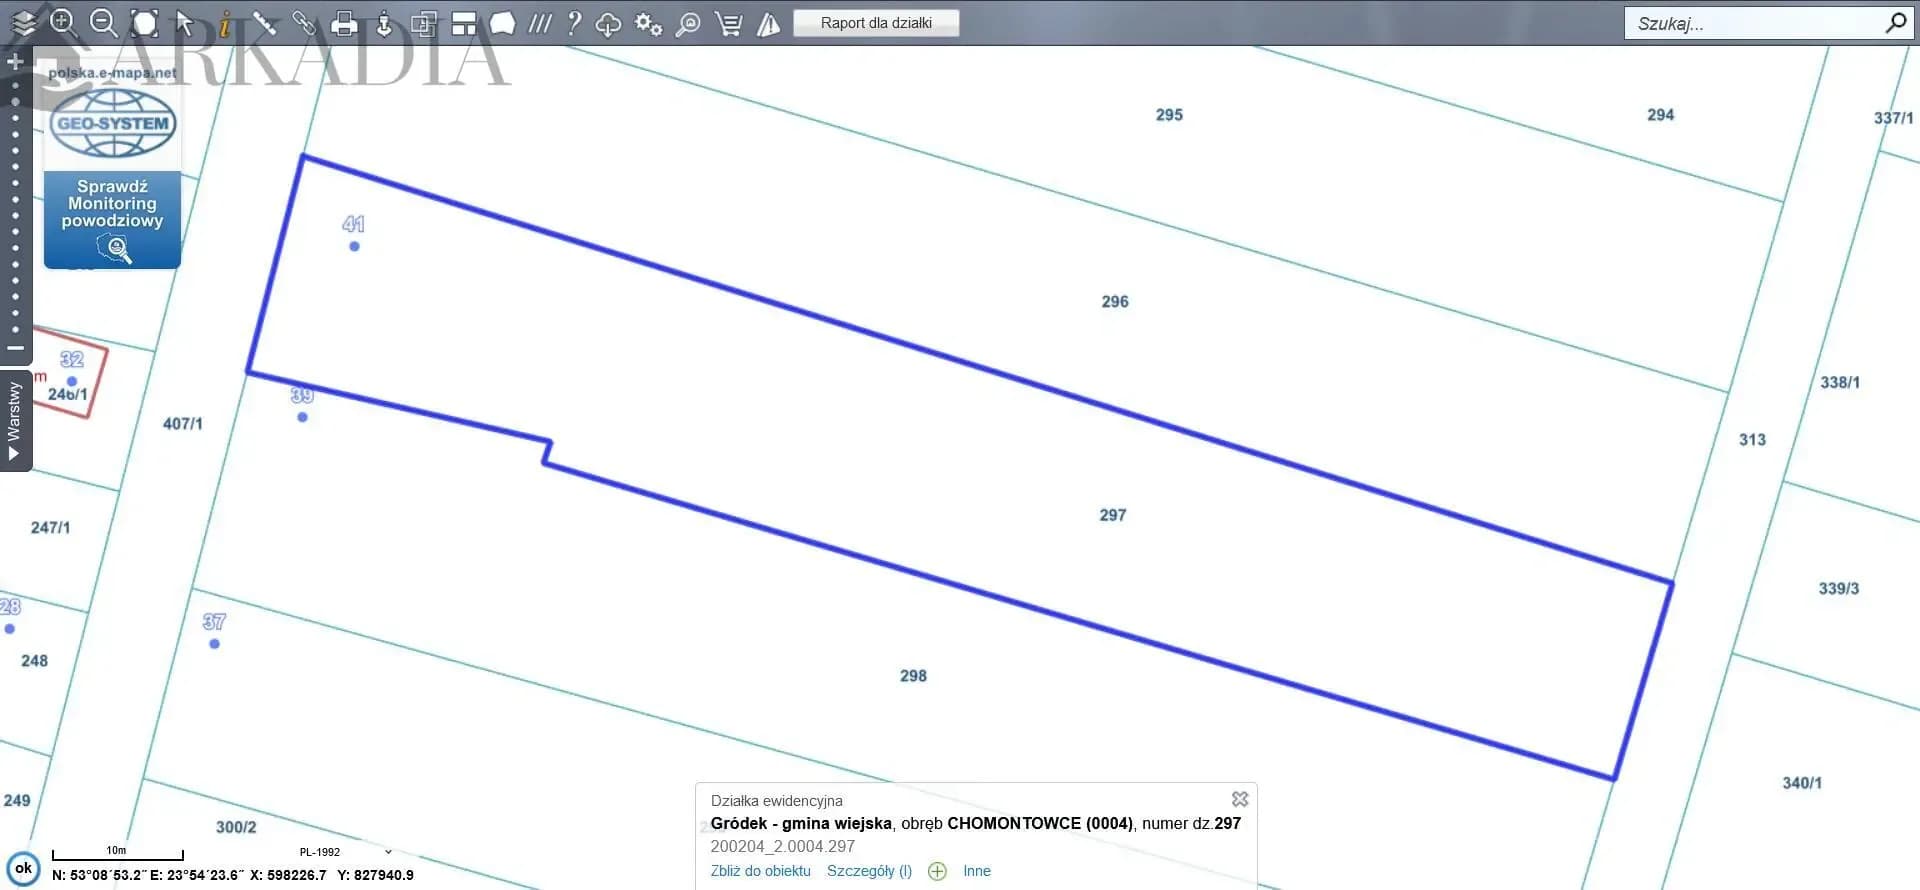This screenshot has width=1920, height=890.
Task: Click parcel label 294 on map
Action: click(x=1661, y=115)
